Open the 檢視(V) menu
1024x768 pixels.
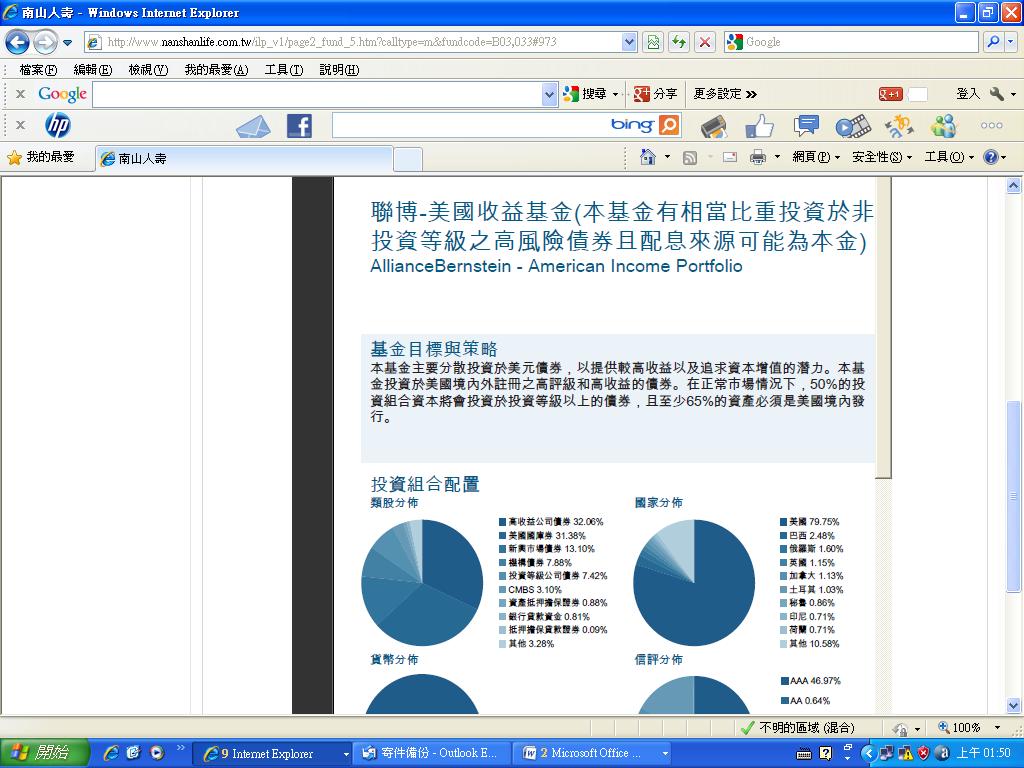(148, 70)
